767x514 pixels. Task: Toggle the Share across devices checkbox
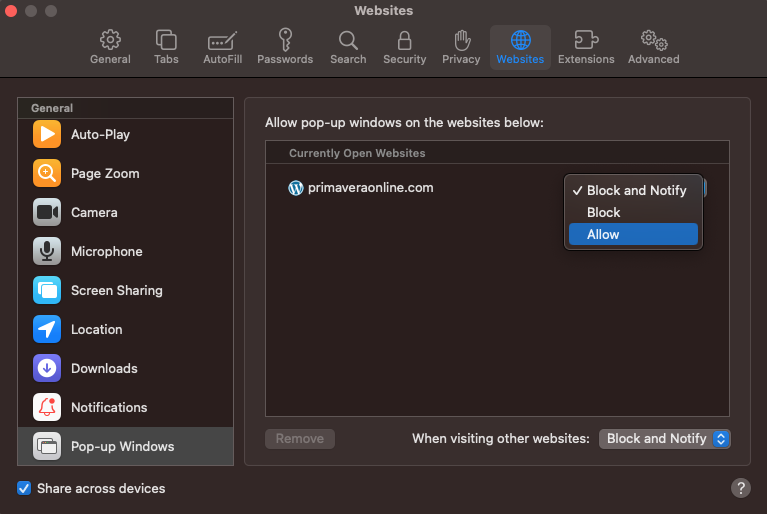(25, 489)
